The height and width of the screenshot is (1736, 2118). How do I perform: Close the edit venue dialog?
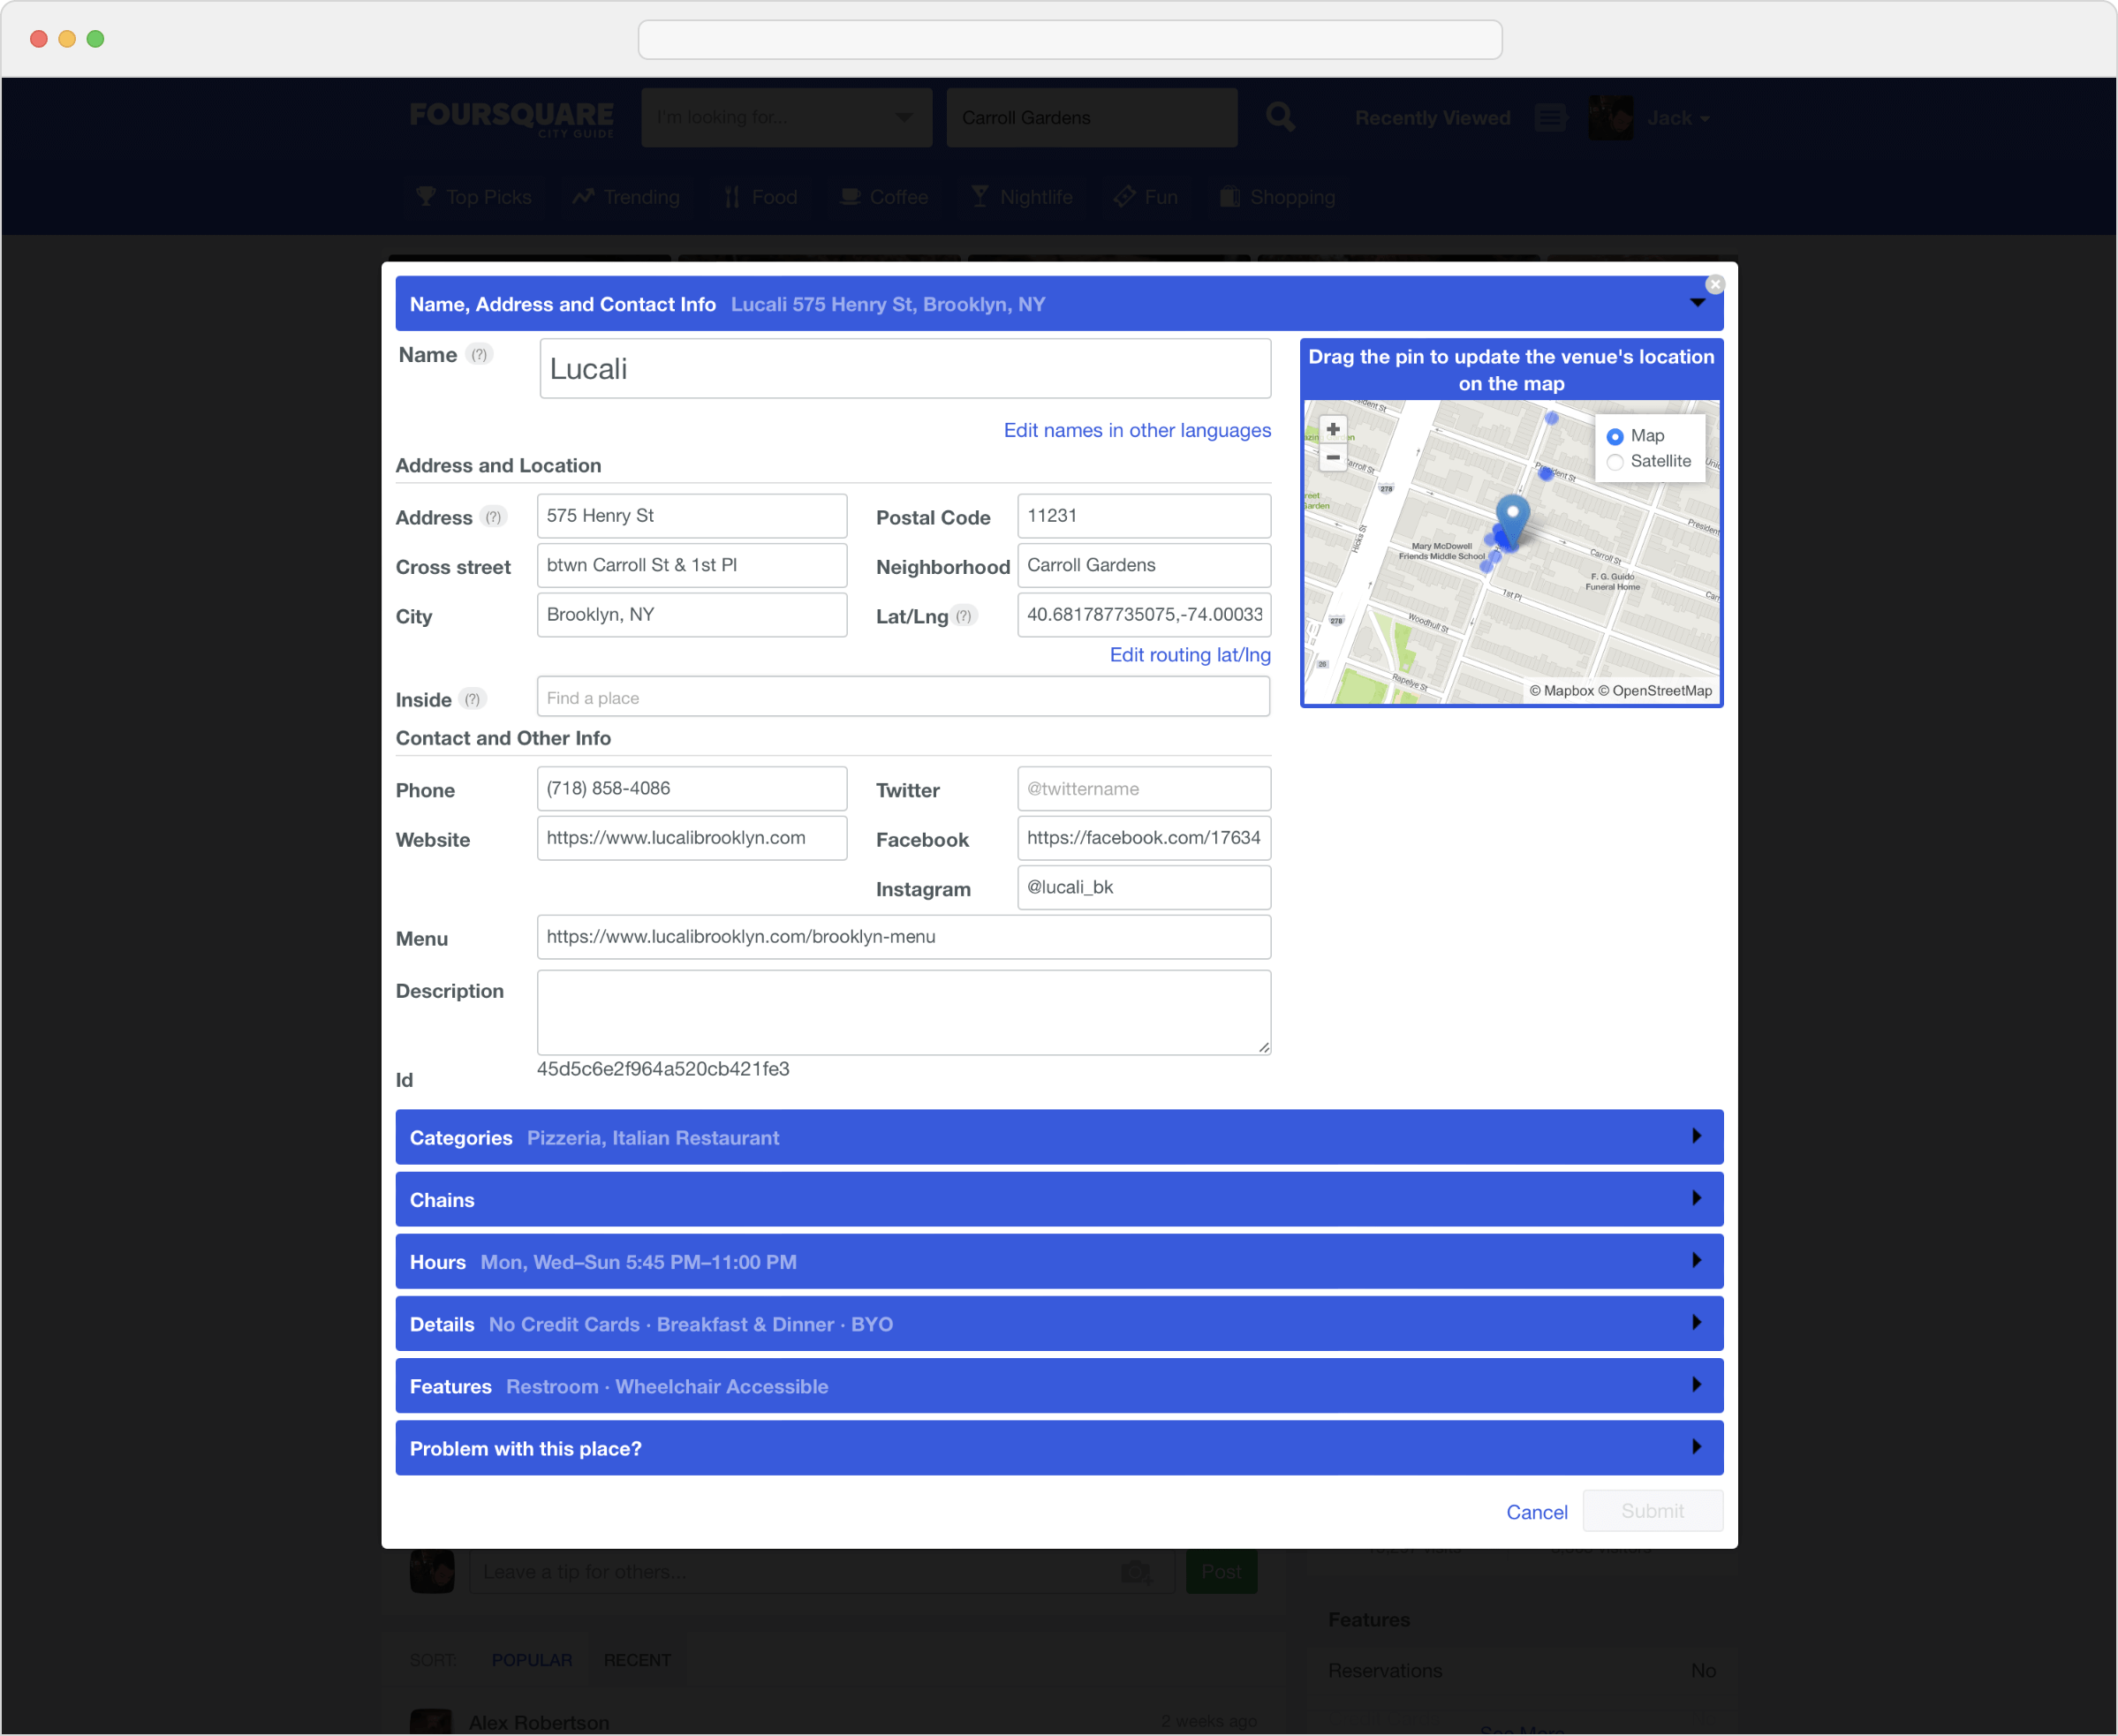click(x=1714, y=285)
